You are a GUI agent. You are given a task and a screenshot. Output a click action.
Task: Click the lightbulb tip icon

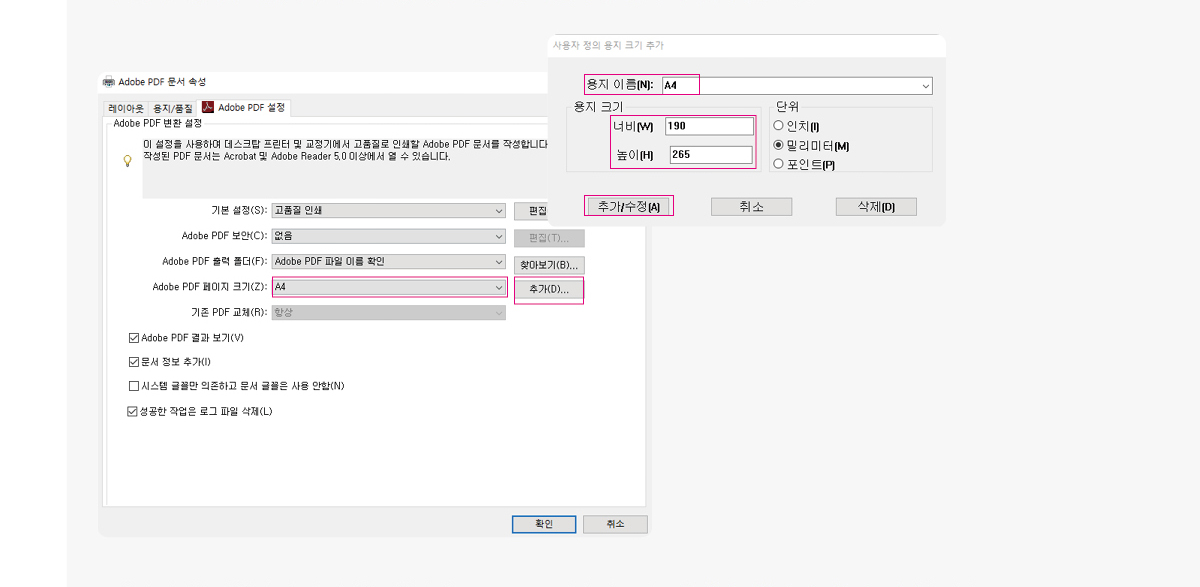[127, 161]
